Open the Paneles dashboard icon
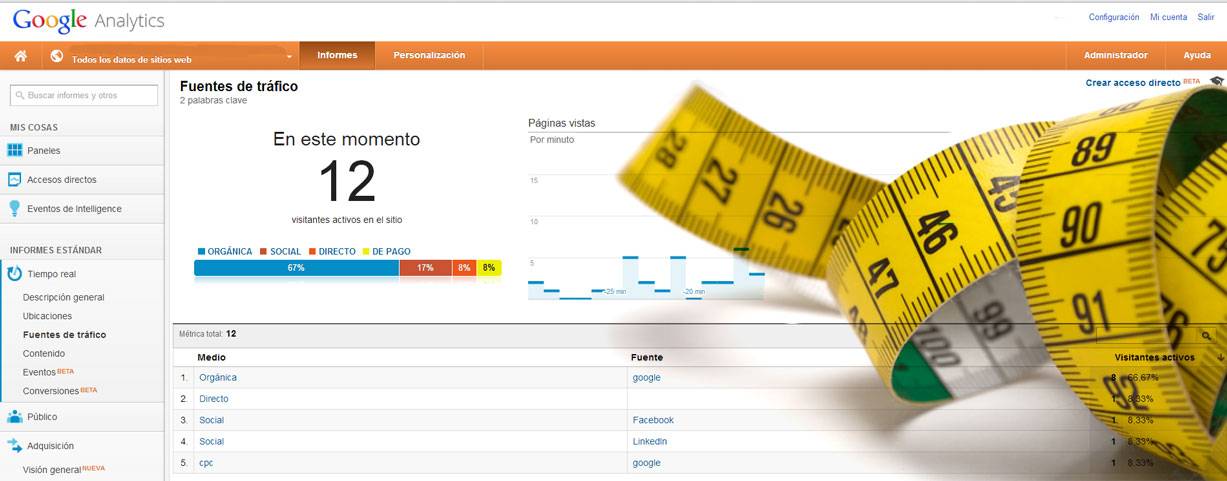The image size is (1227, 481). 15,150
